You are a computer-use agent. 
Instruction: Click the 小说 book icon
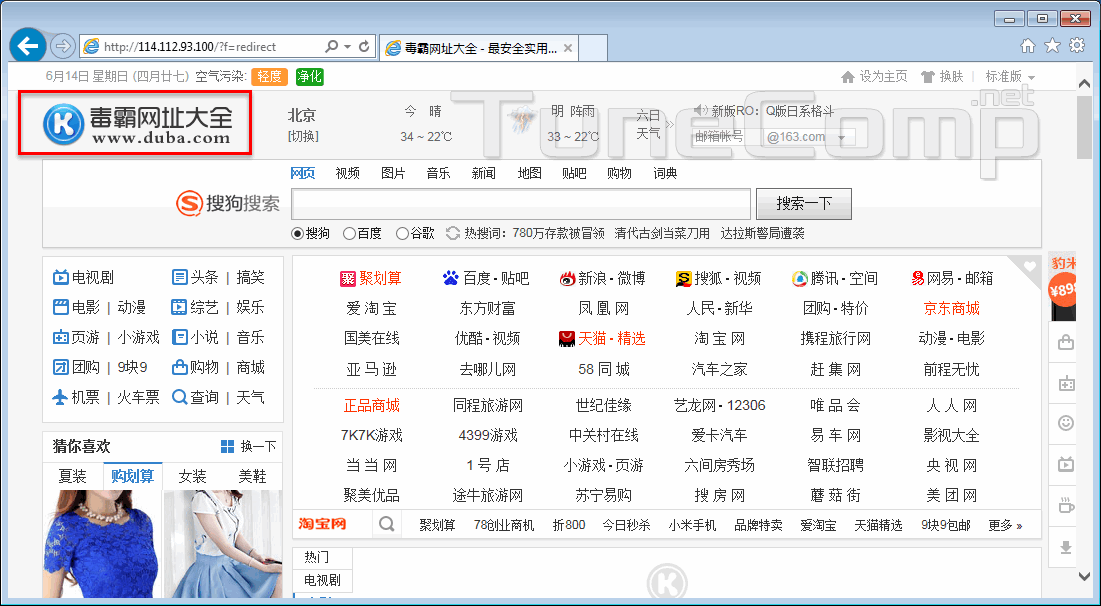[x=180, y=337]
